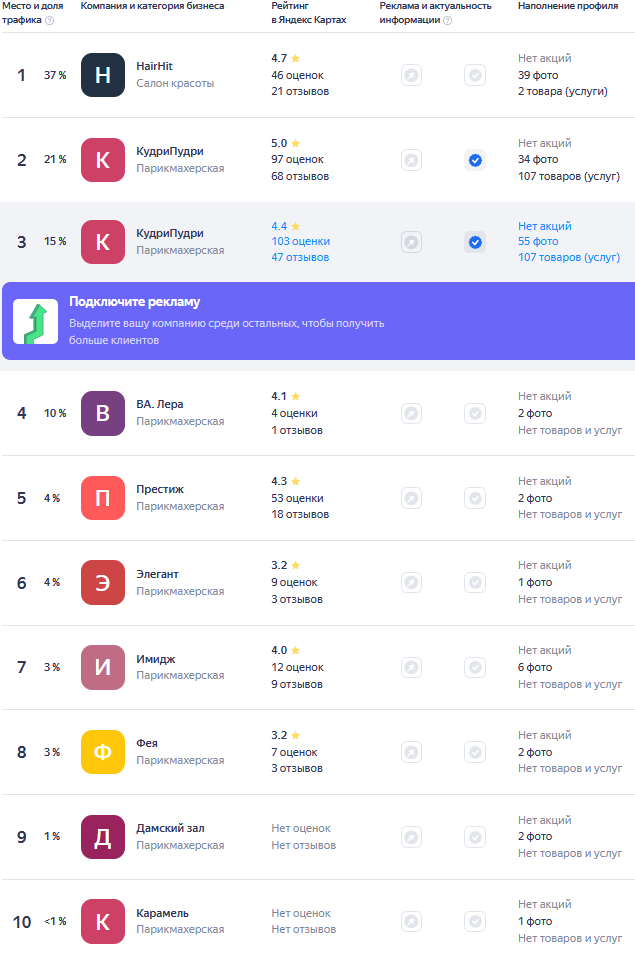Click the gray verification checkmark in Дамский зал row
Image resolution: width=635 pixels, height=960 pixels.
(475, 837)
